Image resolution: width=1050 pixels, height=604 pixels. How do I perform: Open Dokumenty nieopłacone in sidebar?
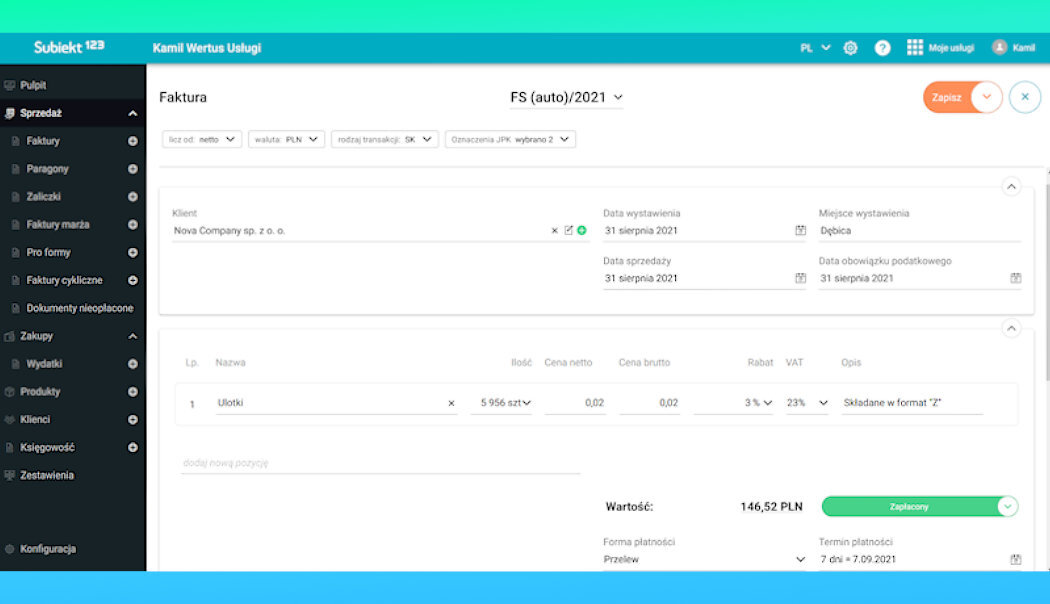(79, 308)
